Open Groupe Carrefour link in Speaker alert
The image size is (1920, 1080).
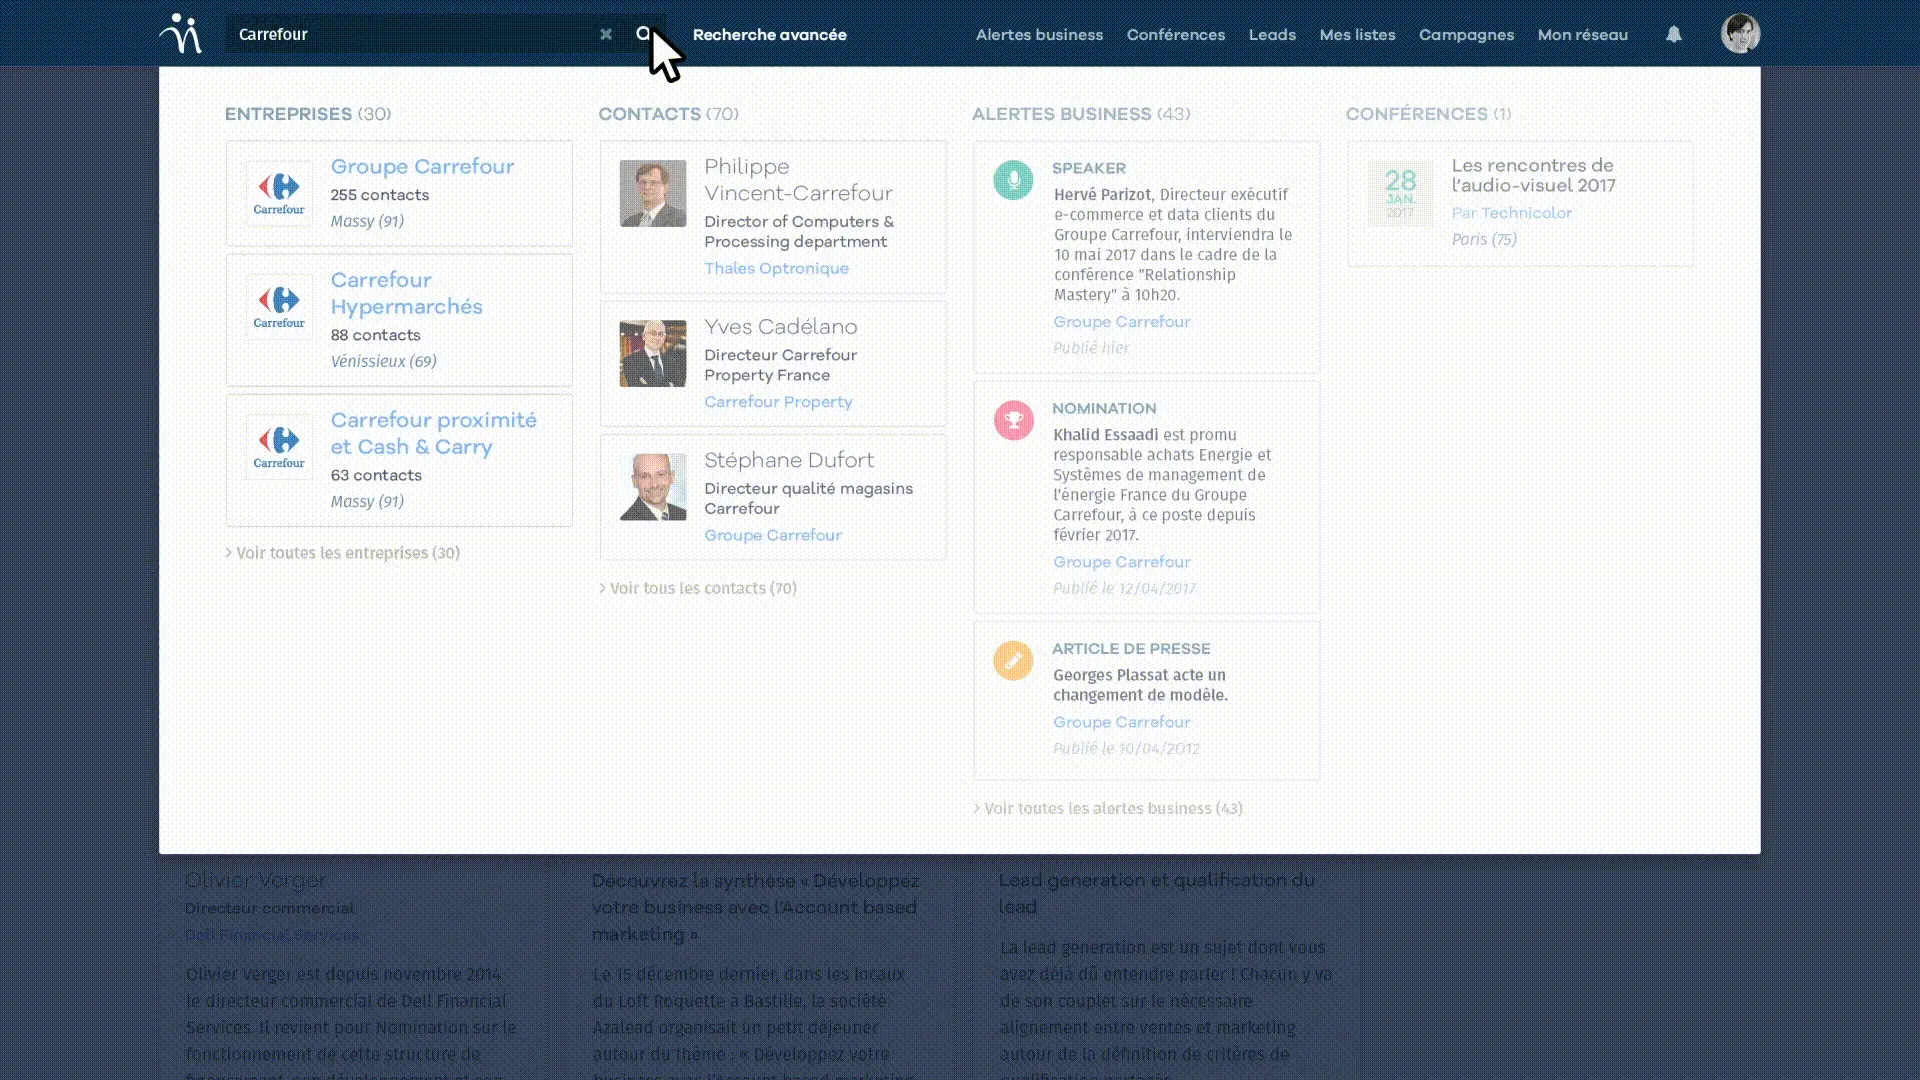coord(1121,322)
